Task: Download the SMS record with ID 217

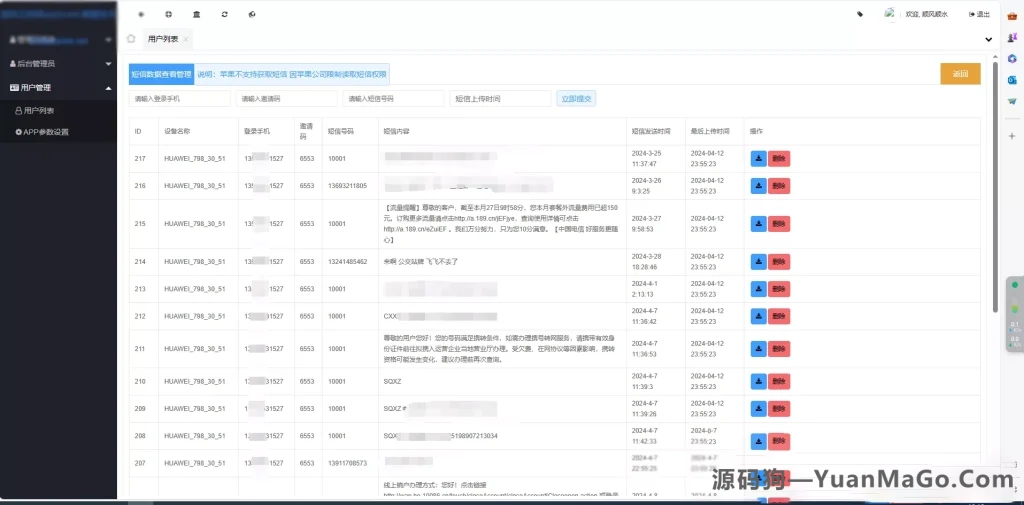Action: pyautogui.click(x=758, y=159)
